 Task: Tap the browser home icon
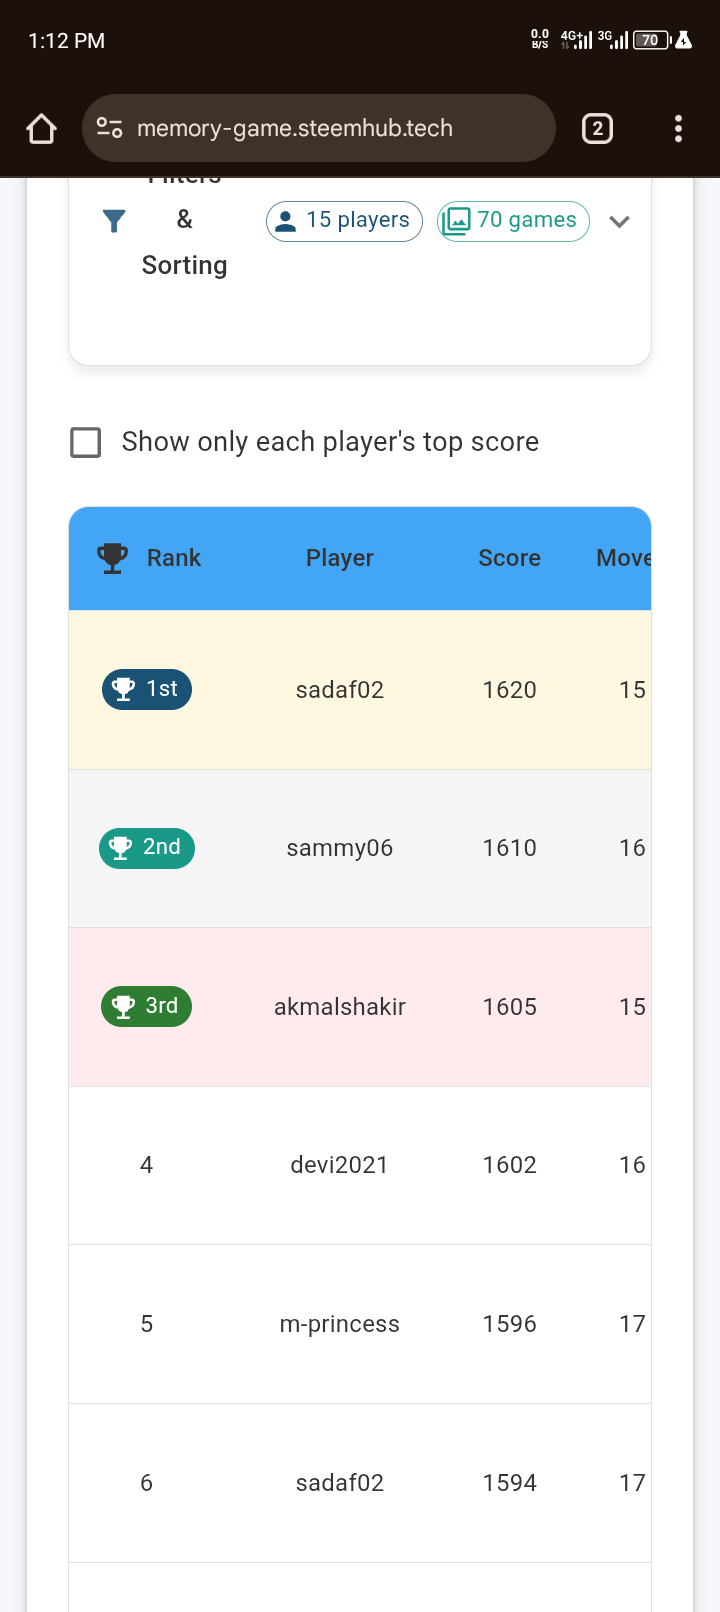[x=41, y=128]
